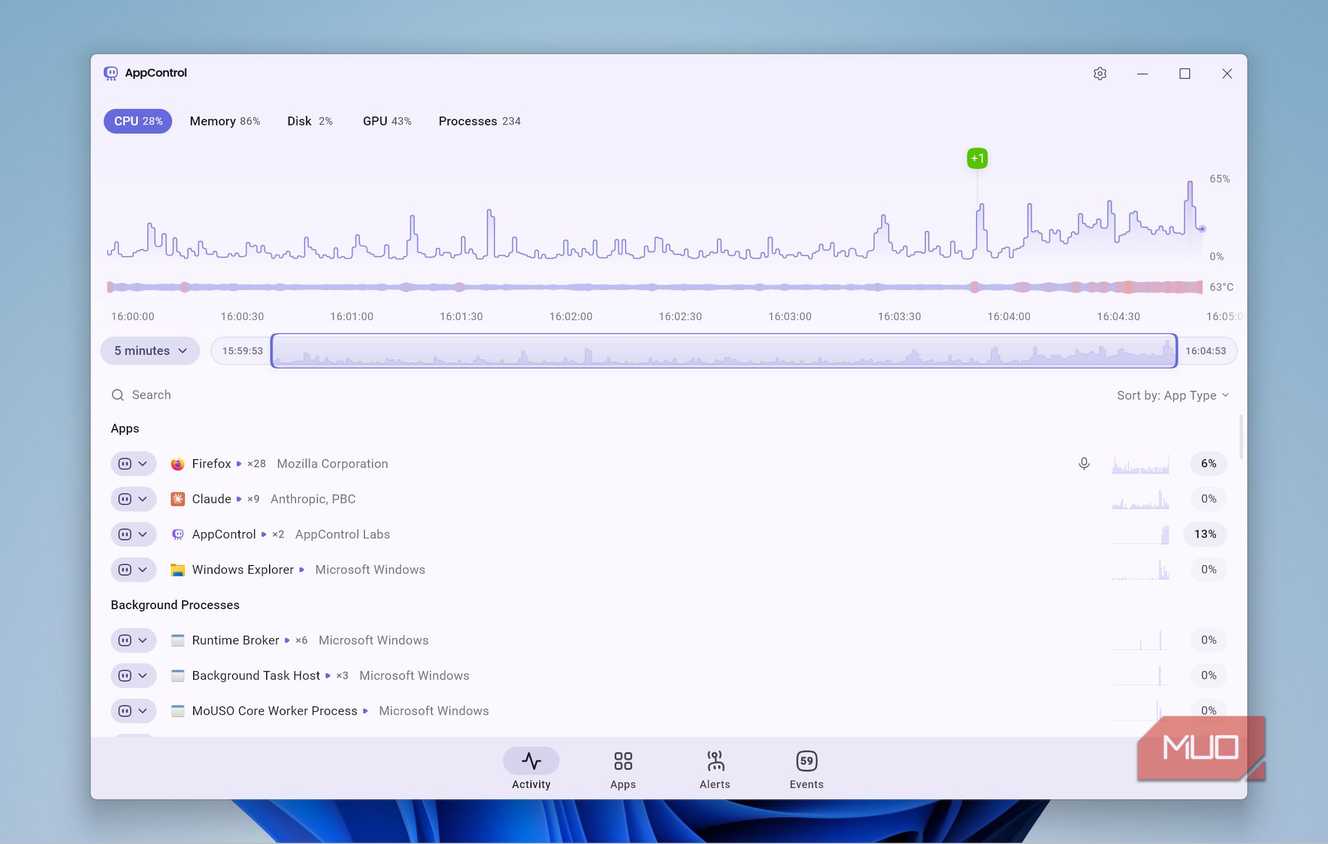The width and height of the screenshot is (1328, 844).
Task: Click the AppControl logo in the title bar
Action: point(111,73)
